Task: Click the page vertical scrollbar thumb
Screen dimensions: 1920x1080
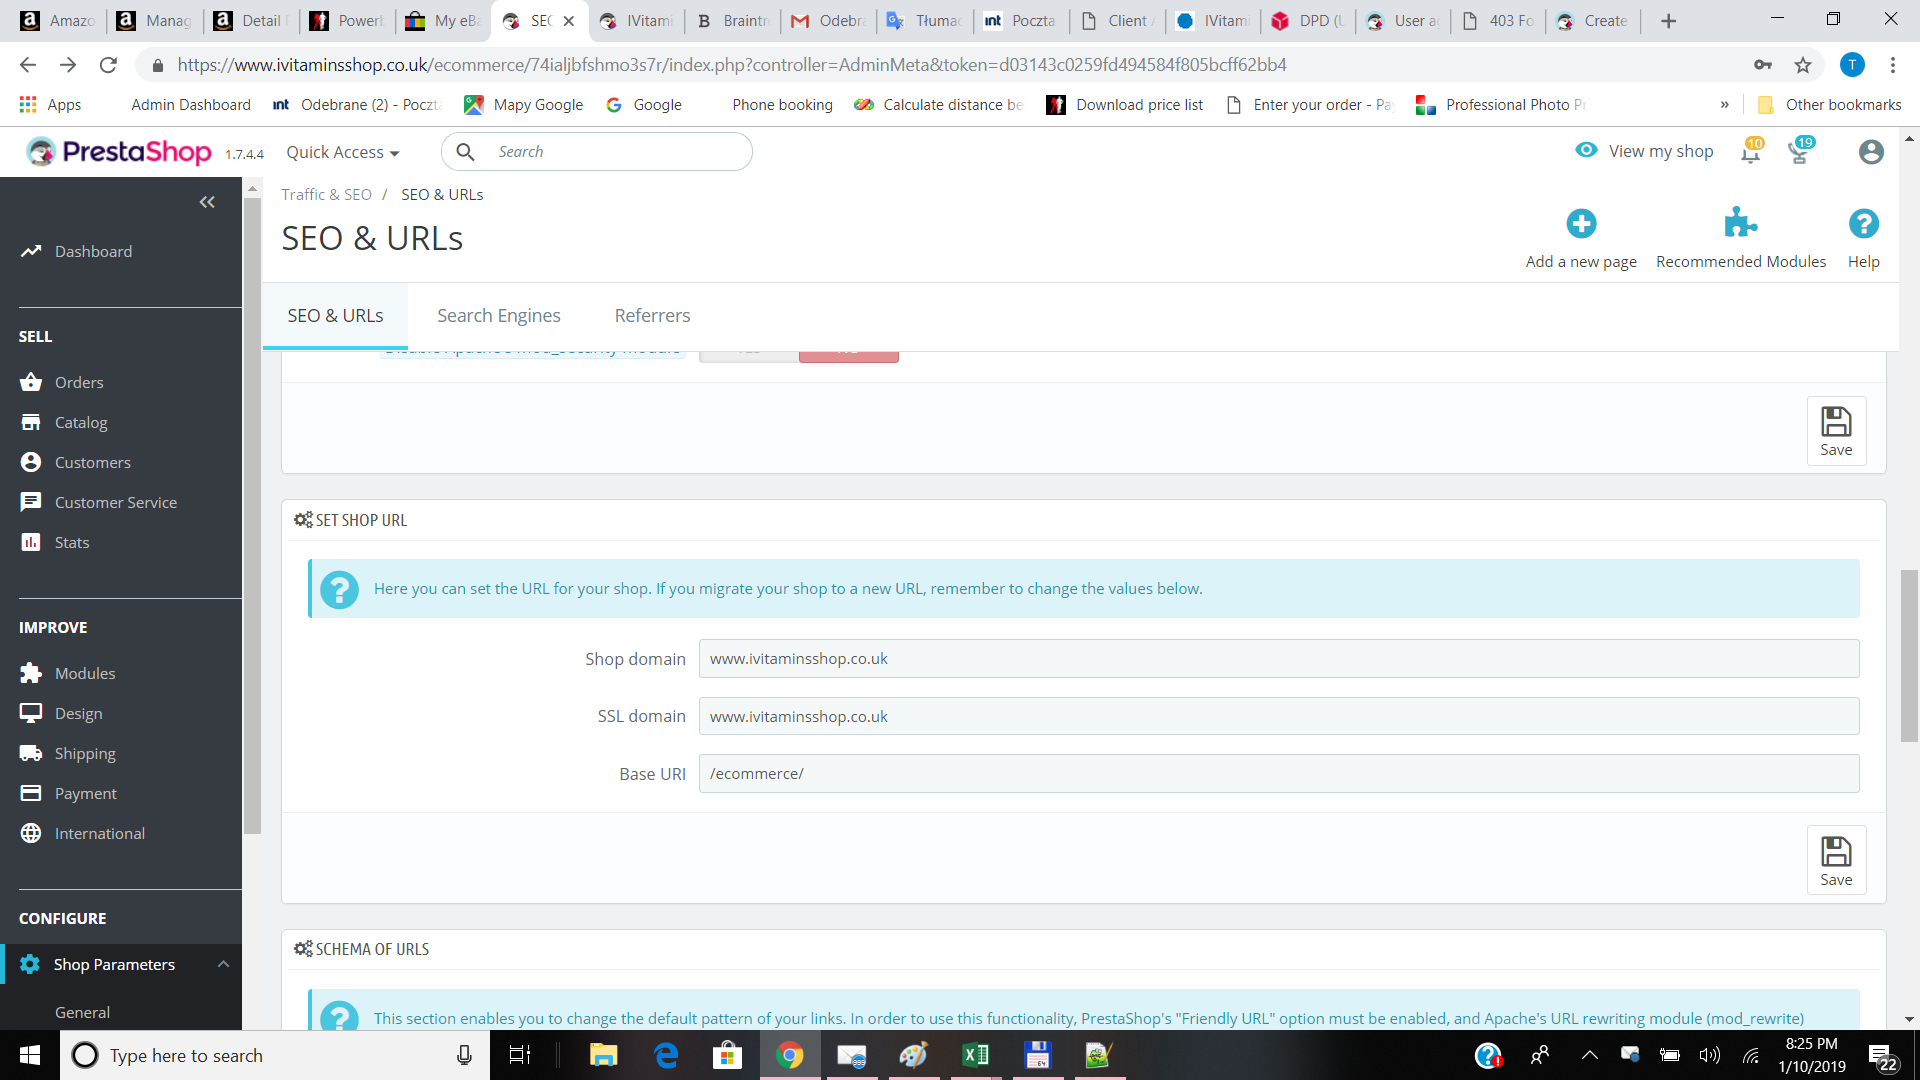Action: point(1909,655)
